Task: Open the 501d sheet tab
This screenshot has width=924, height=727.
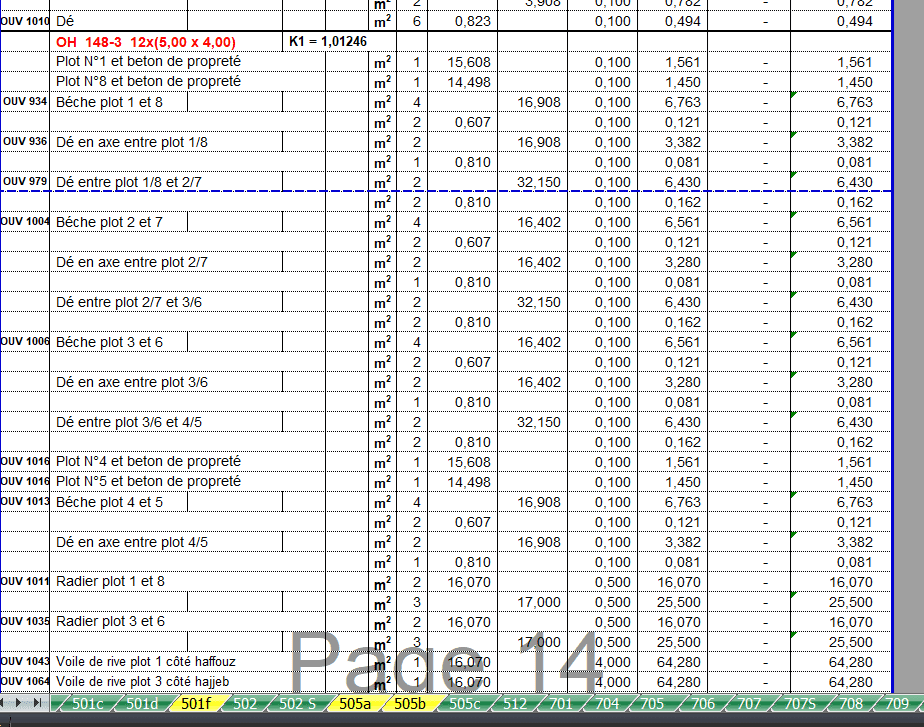Action: pos(142,704)
